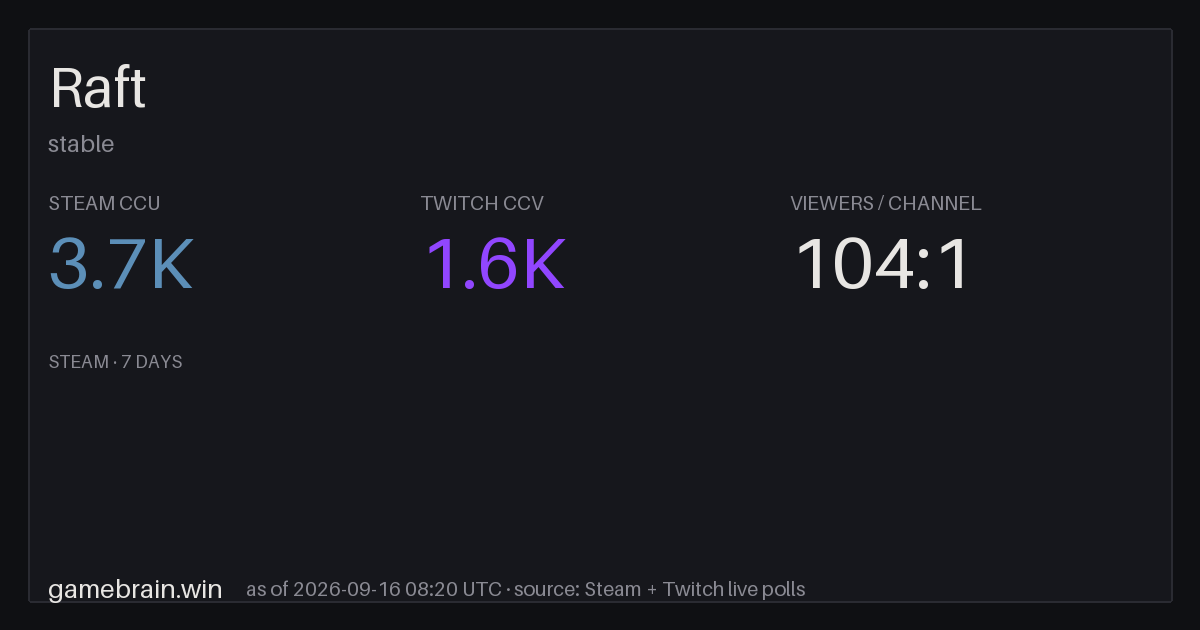
Task: Click the TWITCH CCV label
Action: [x=482, y=203]
